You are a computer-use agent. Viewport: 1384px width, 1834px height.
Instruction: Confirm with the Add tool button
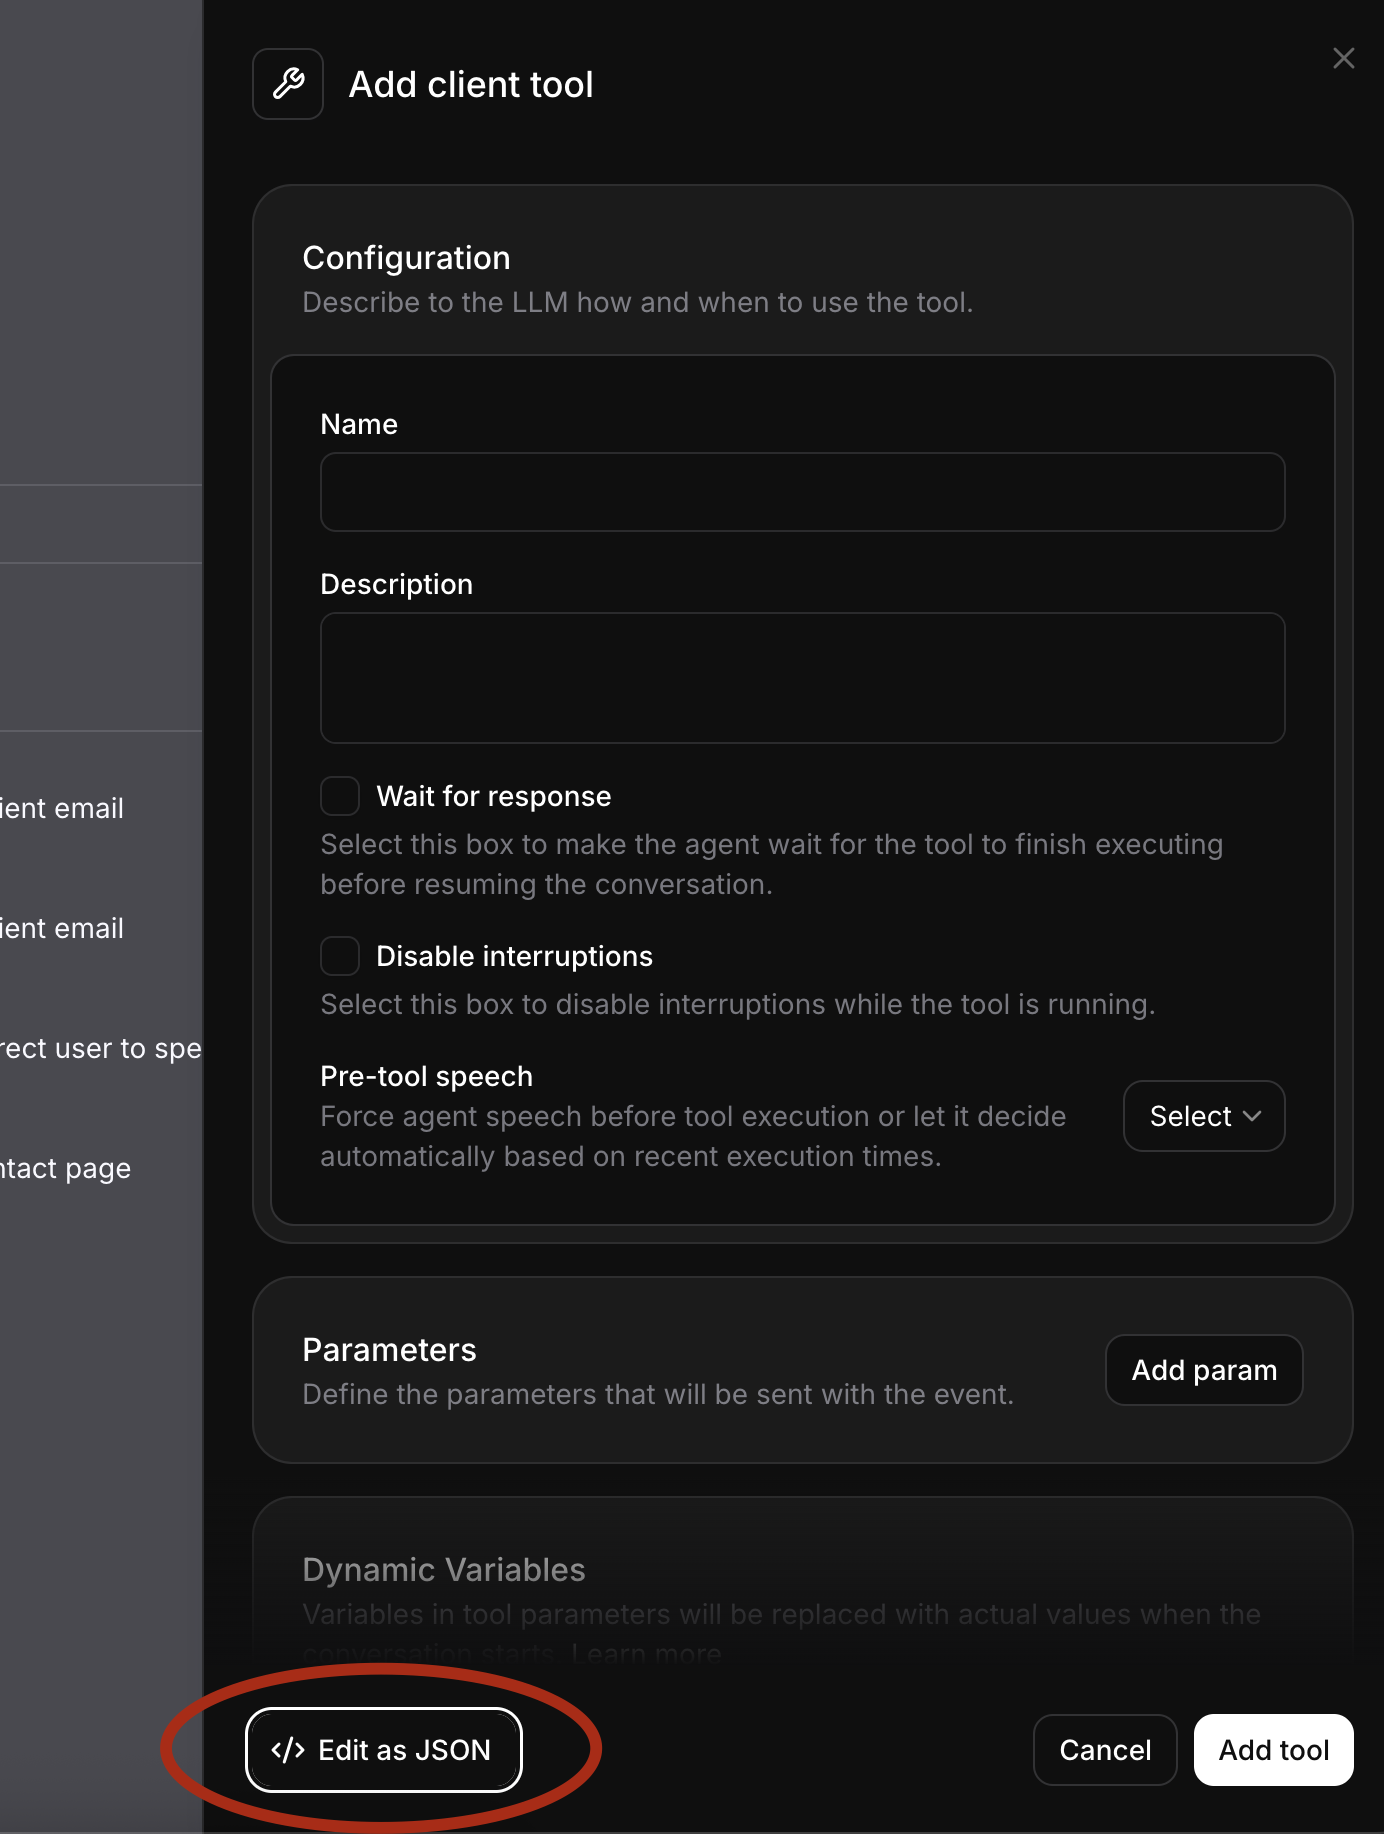pos(1273,1750)
